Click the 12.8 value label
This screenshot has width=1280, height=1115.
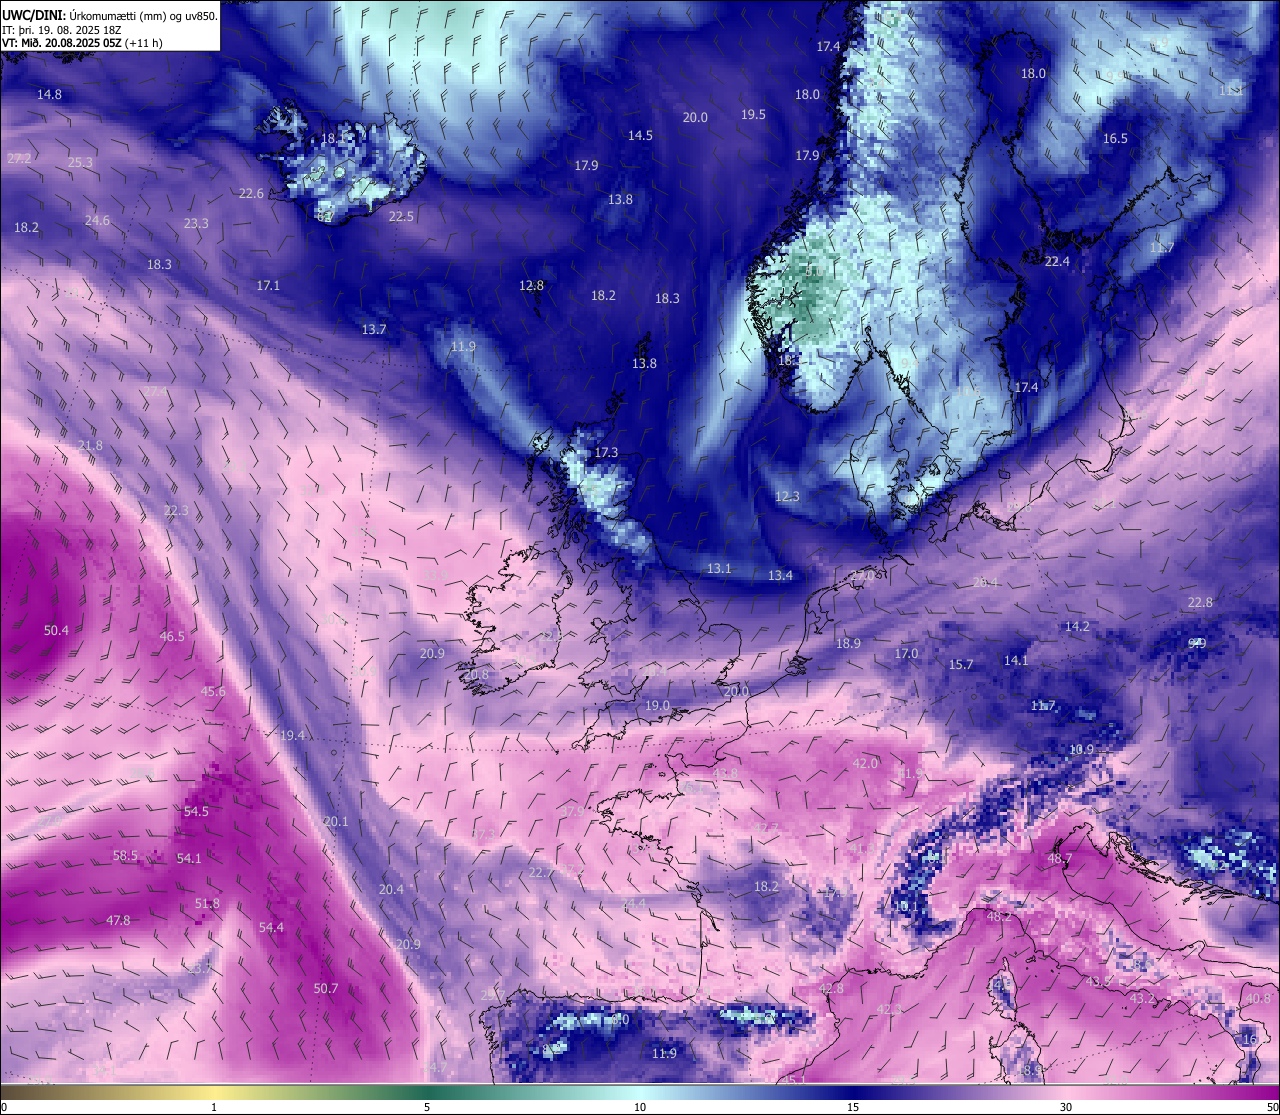pos(531,286)
